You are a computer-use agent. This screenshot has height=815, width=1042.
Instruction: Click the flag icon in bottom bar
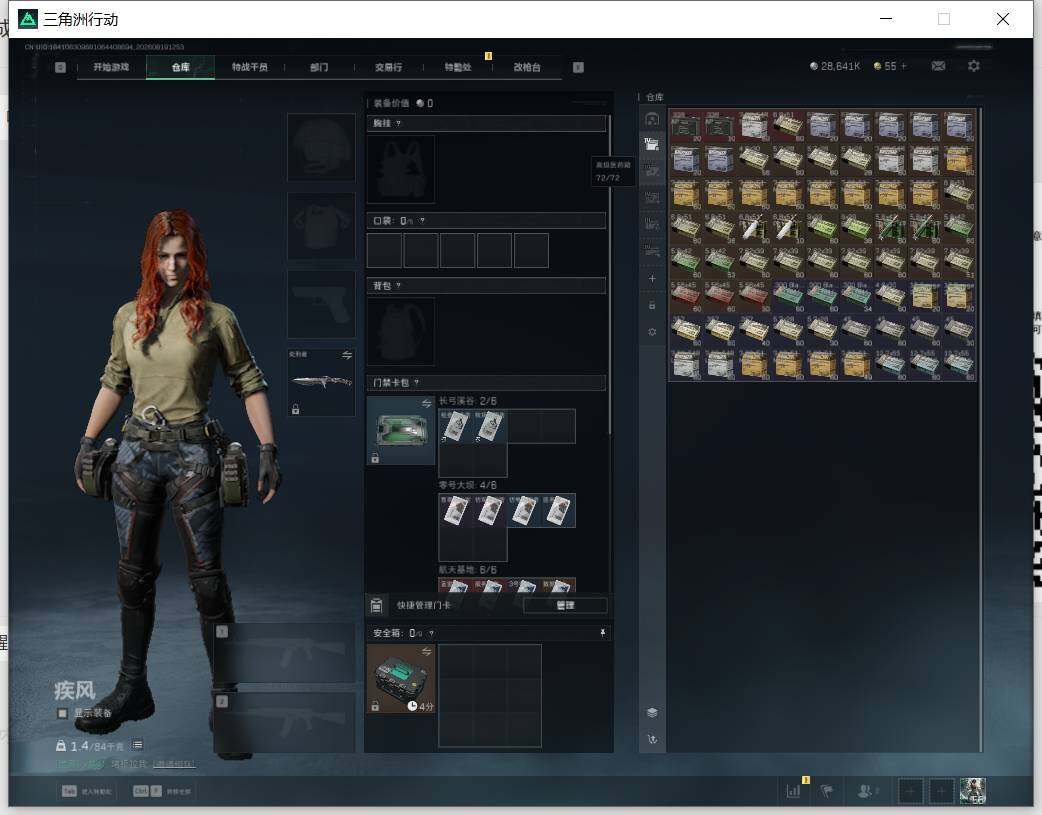(827, 791)
